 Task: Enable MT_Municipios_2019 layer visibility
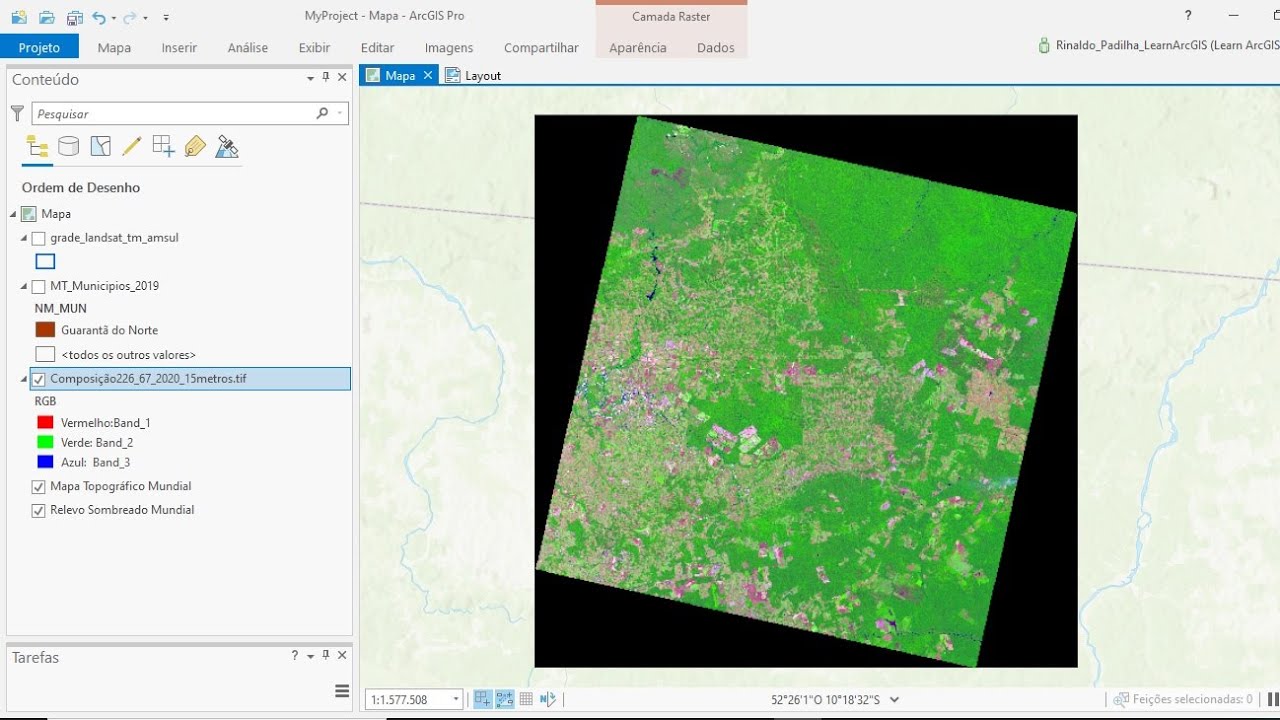39,286
